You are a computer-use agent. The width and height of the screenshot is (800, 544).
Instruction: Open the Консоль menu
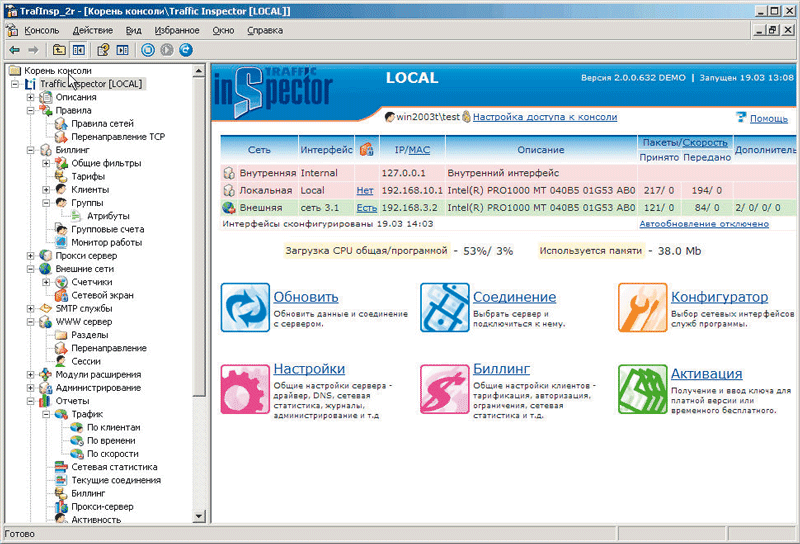(x=41, y=31)
